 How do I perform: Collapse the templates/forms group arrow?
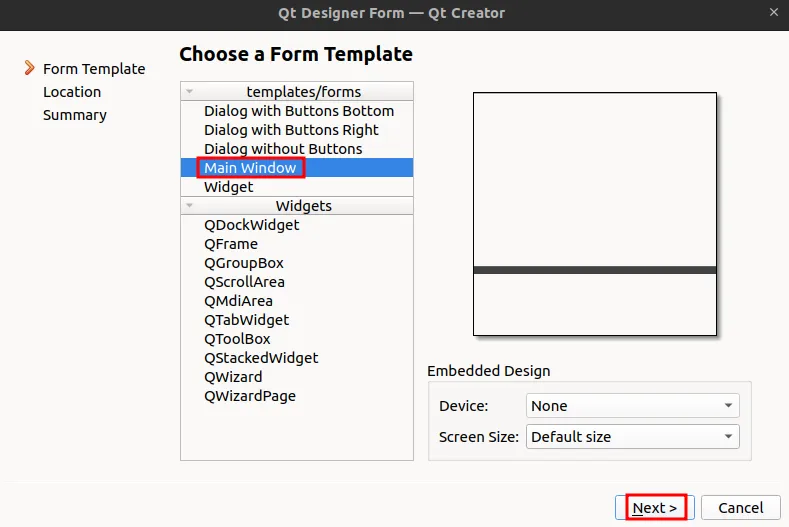189,92
